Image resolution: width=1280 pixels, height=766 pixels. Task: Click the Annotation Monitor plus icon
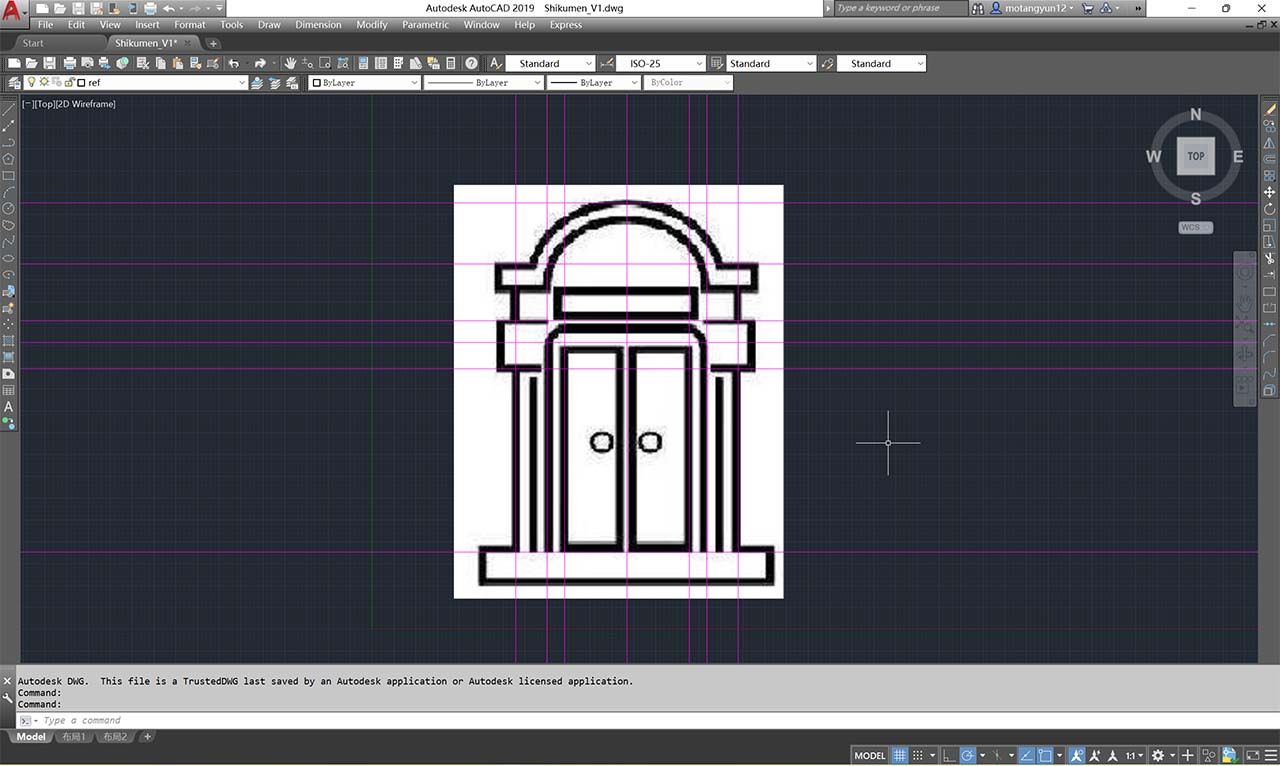tap(1188, 755)
